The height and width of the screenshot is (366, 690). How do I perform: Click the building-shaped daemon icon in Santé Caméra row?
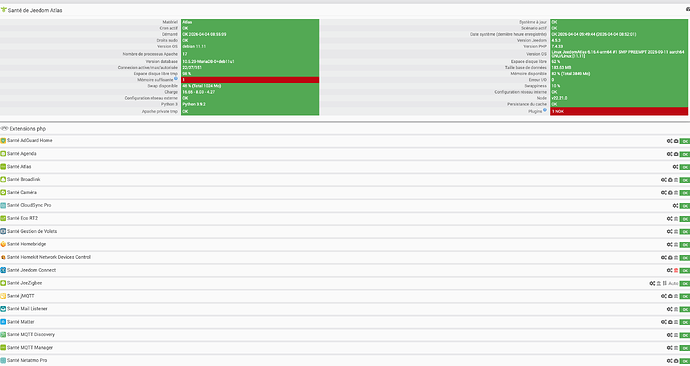[x=676, y=193]
